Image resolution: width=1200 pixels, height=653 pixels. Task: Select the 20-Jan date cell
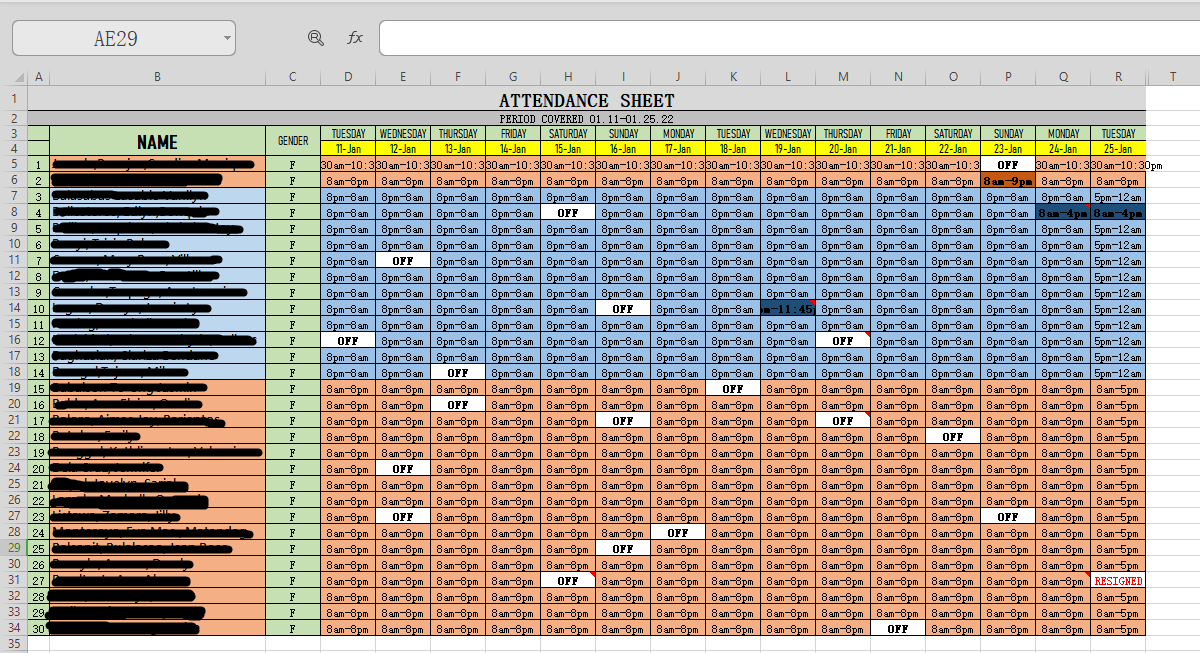point(843,148)
